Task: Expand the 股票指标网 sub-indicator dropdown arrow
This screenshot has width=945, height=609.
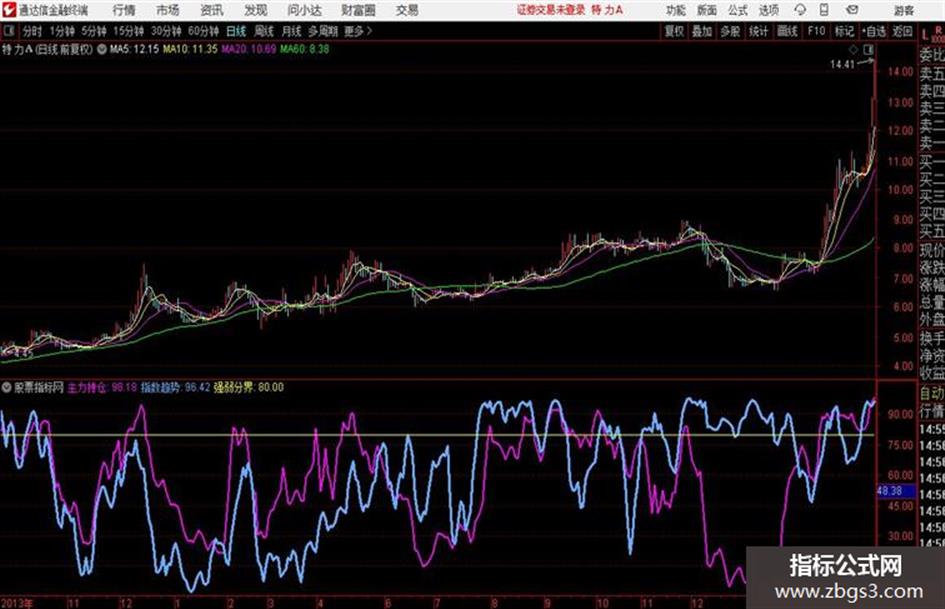Action: pos(7,387)
